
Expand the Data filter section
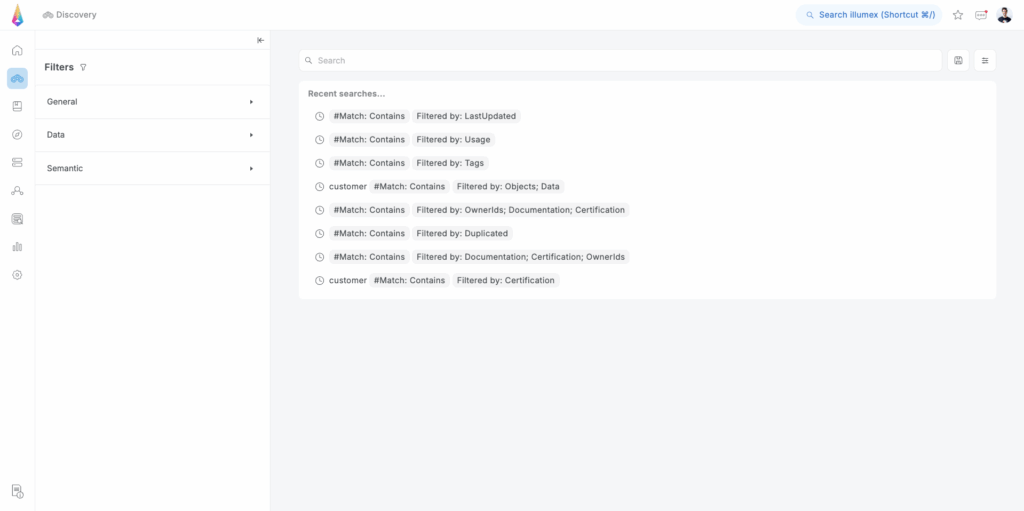pos(152,135)
